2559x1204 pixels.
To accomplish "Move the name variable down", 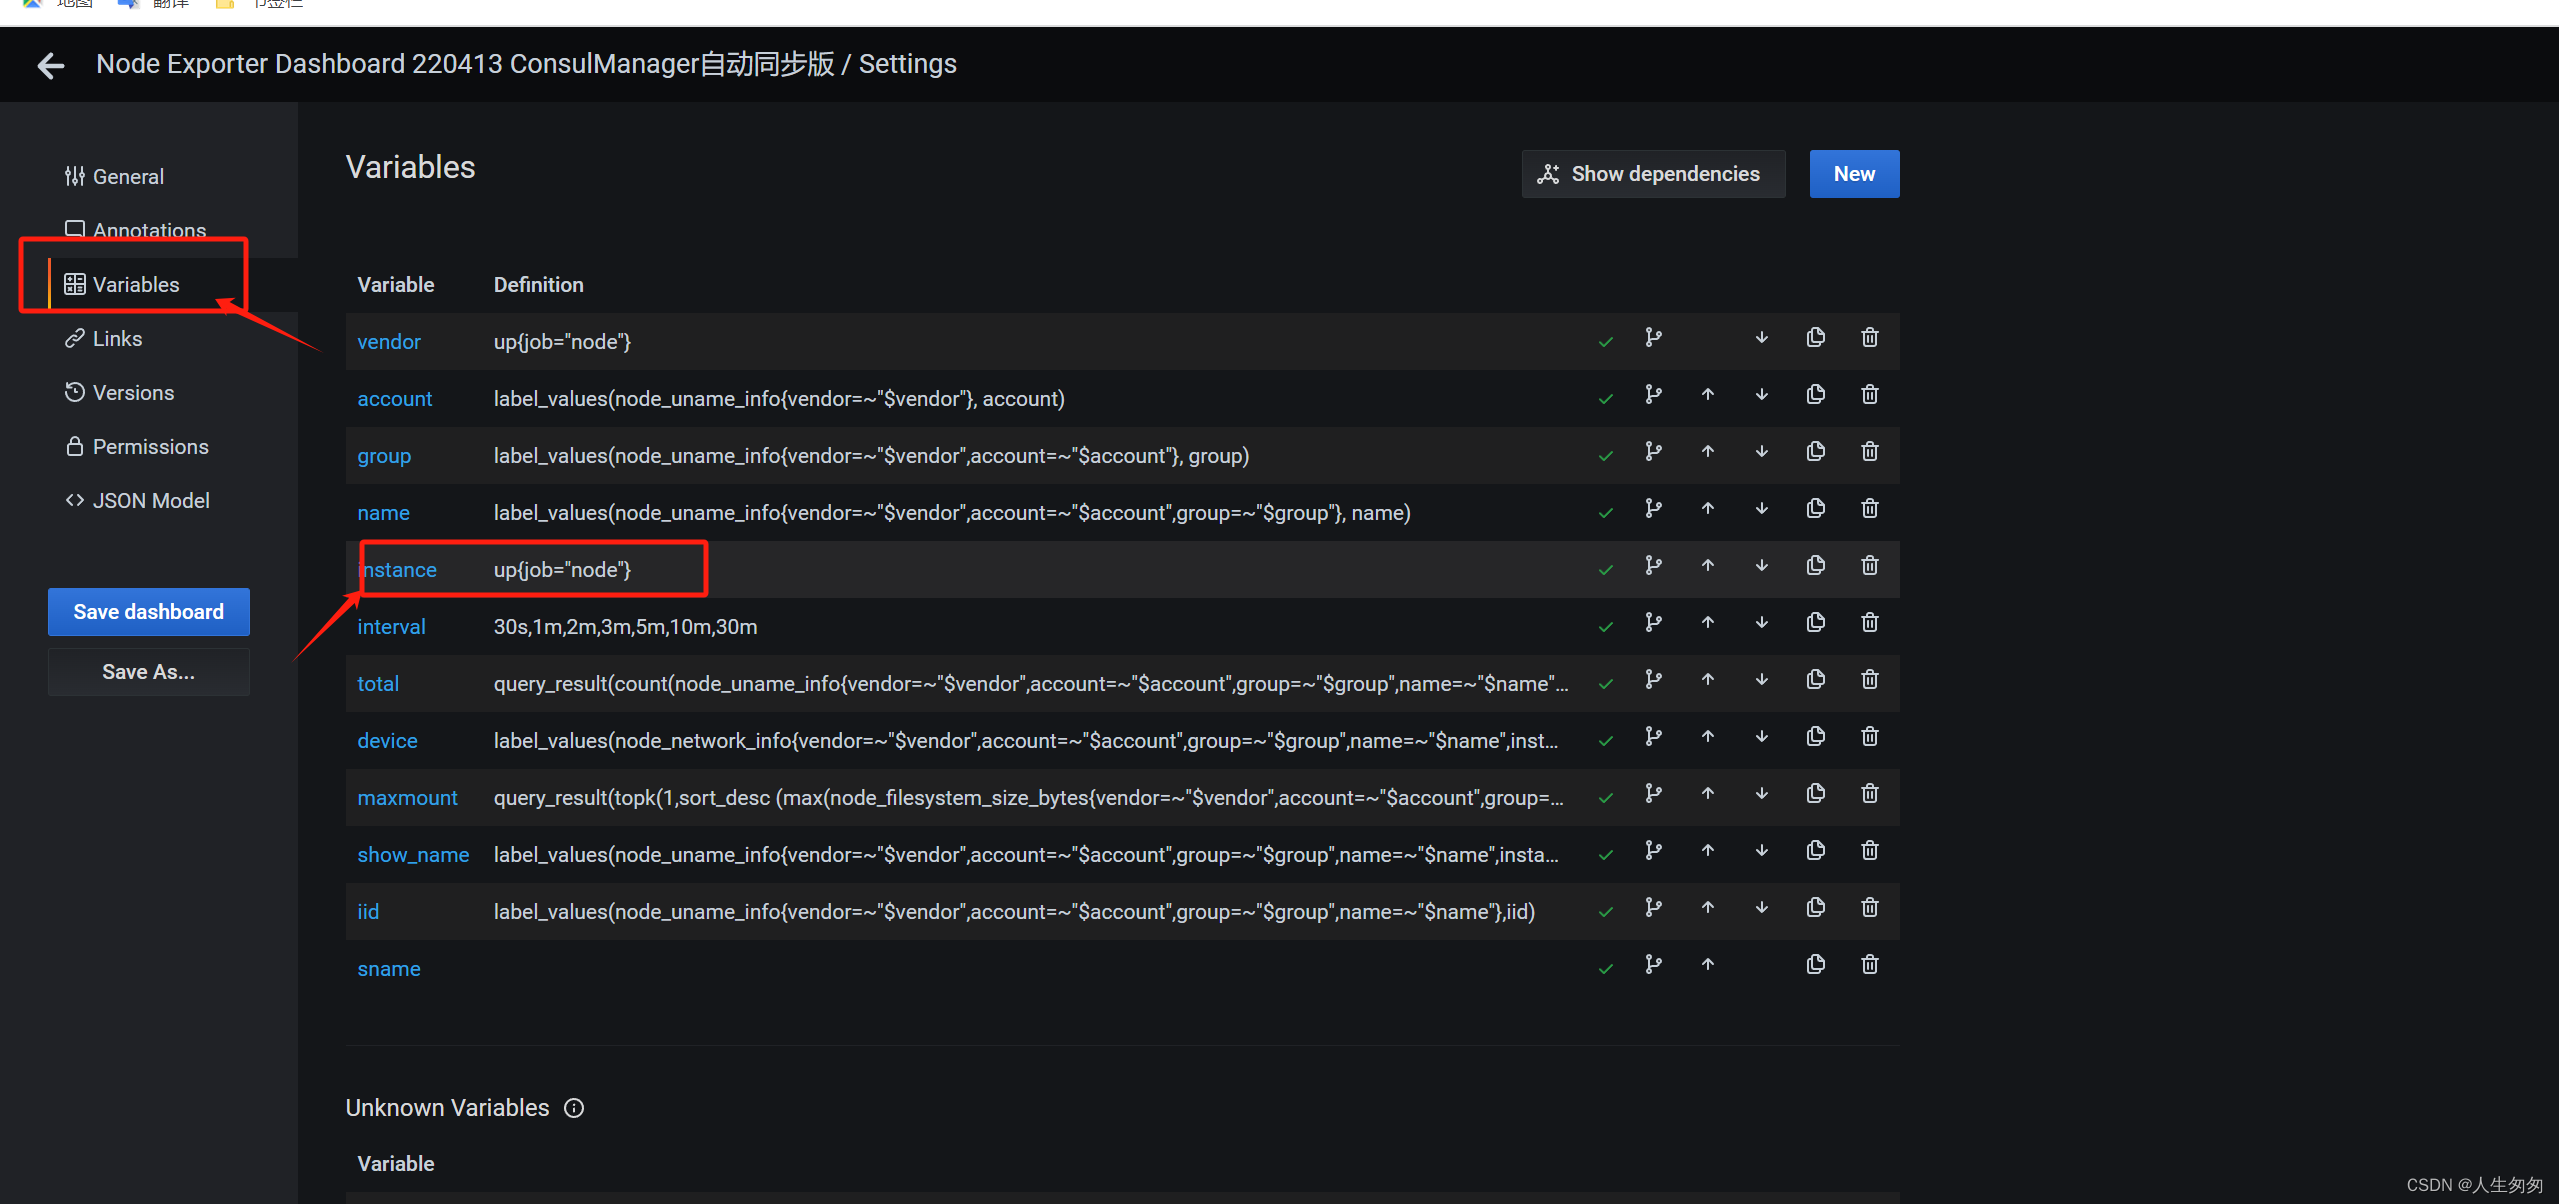I will pos(1761,509).
